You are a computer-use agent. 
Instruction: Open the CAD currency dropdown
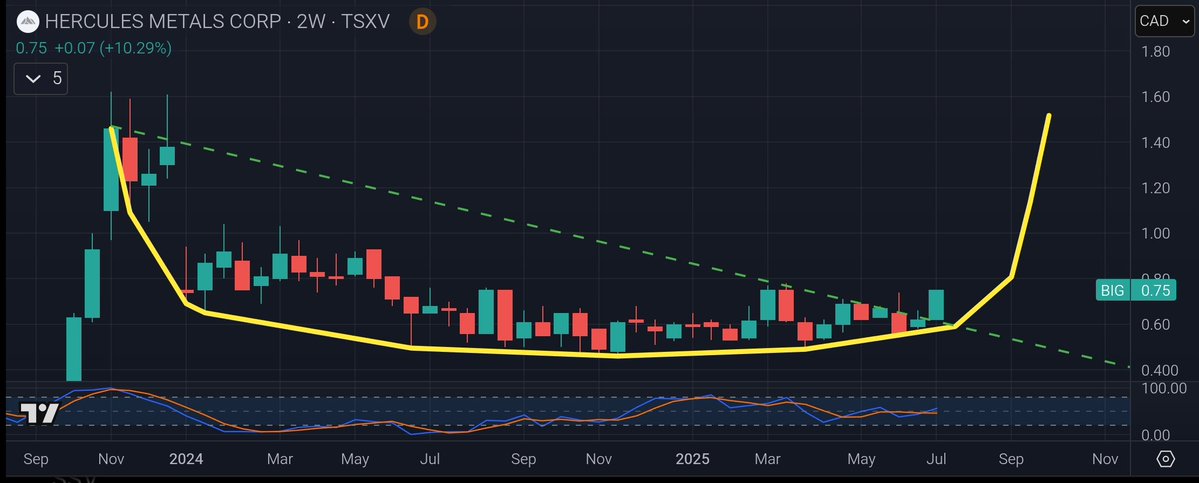(x=1163, y=21)
